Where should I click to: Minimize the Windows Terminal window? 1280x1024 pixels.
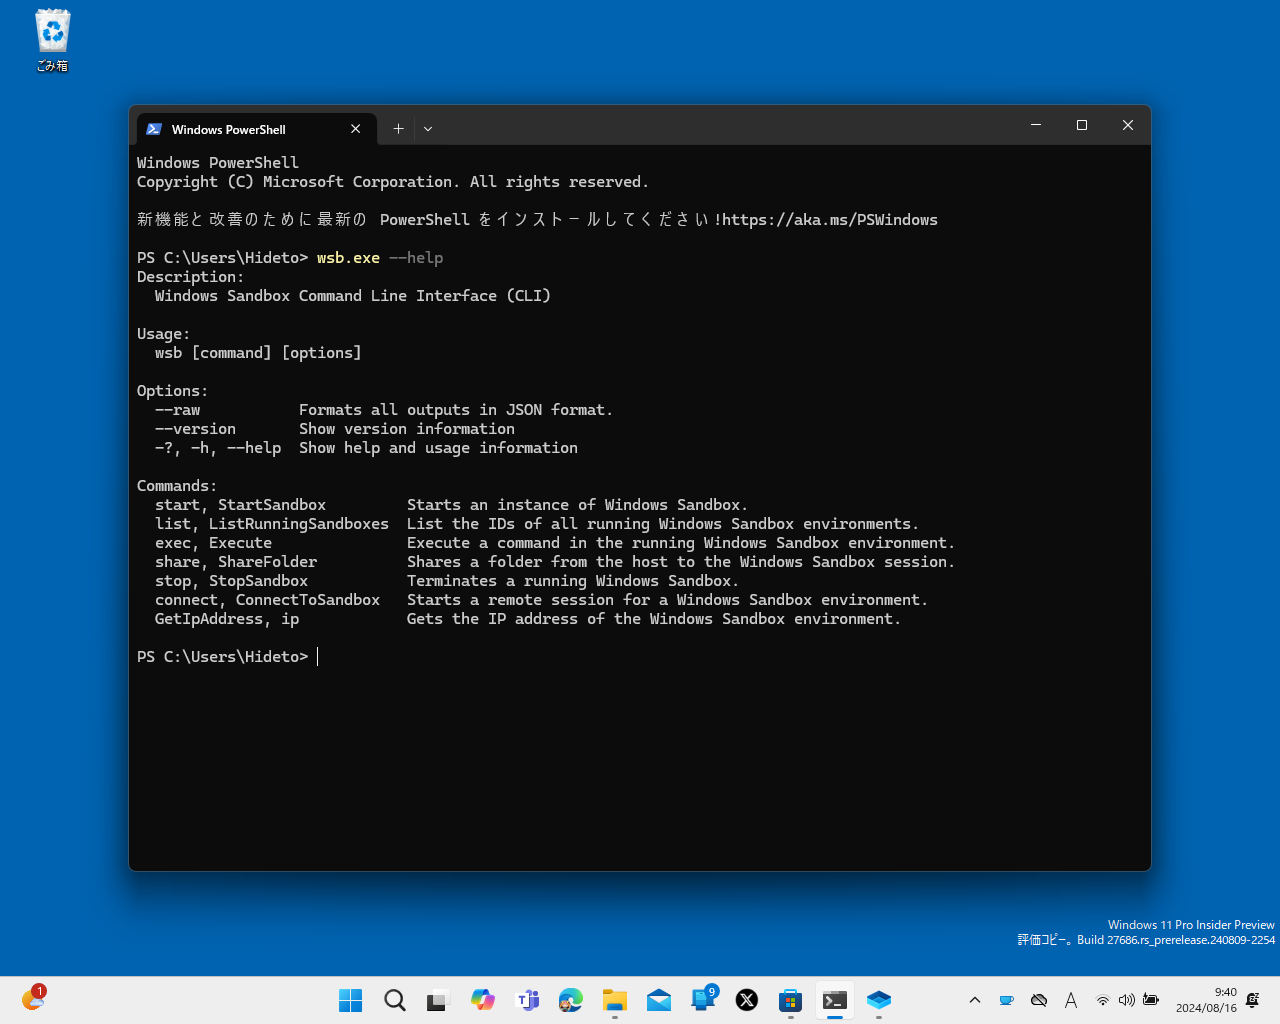click(x=1036, y=125)
